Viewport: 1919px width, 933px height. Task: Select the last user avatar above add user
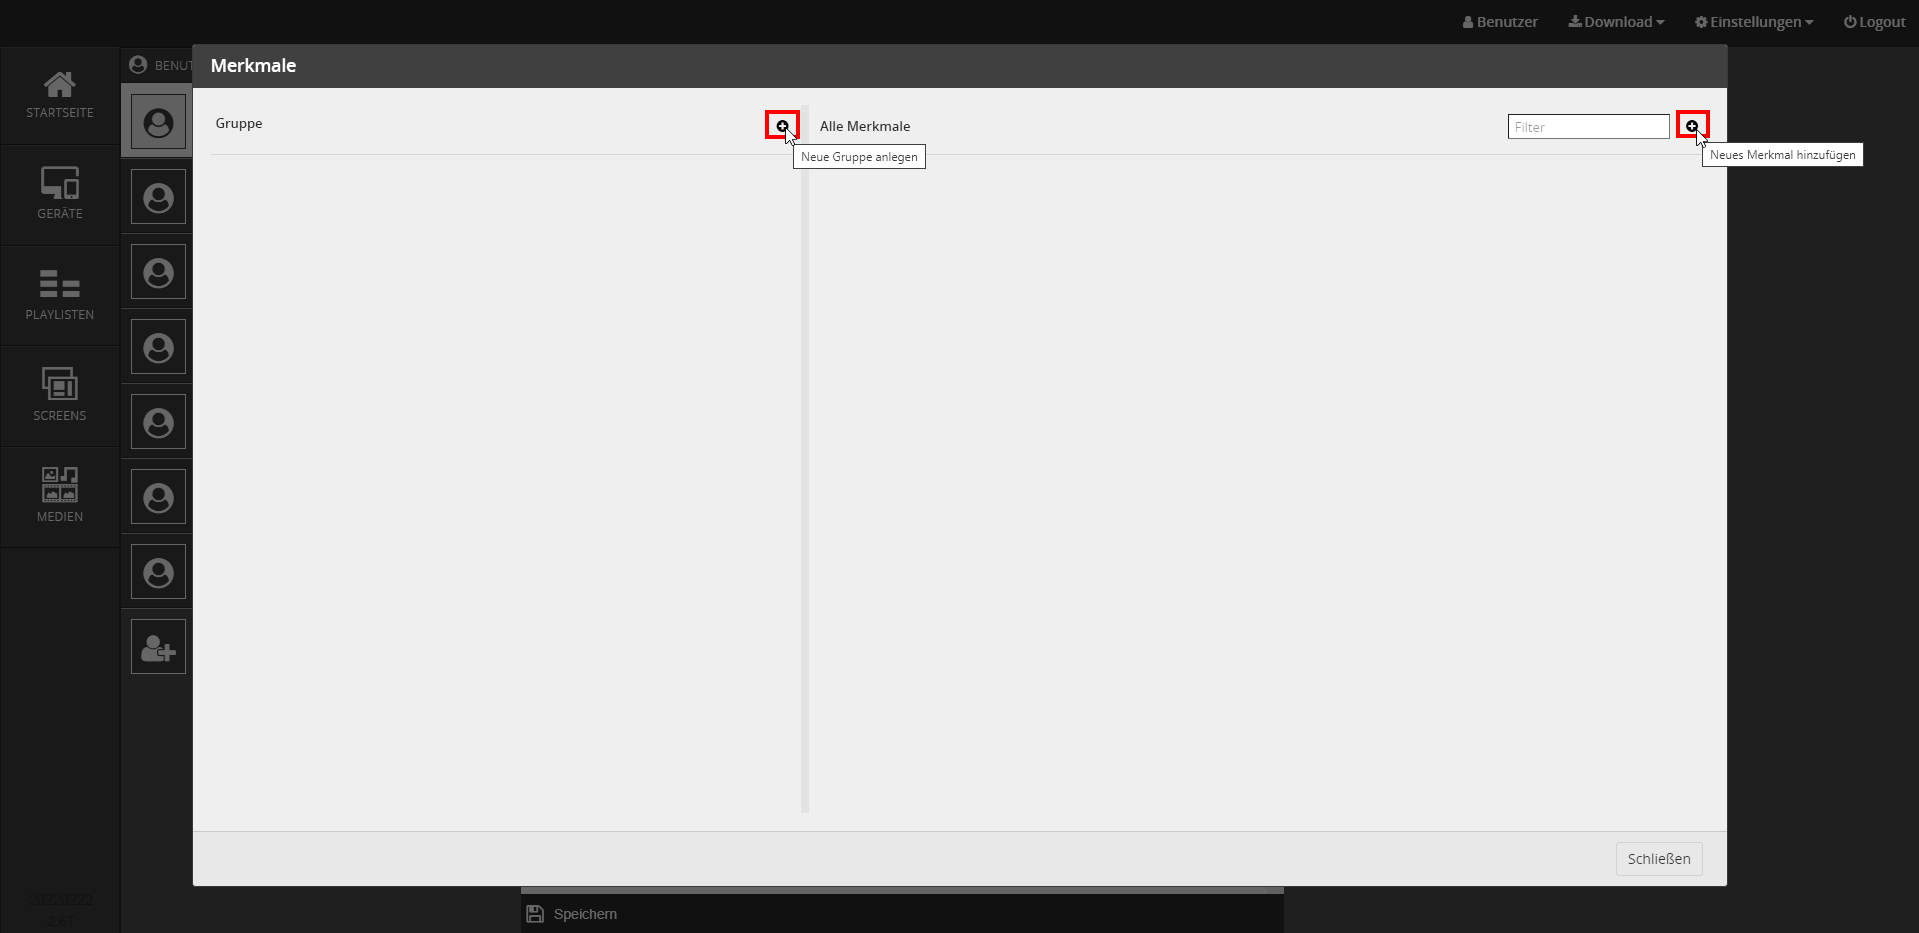point(158,573)
